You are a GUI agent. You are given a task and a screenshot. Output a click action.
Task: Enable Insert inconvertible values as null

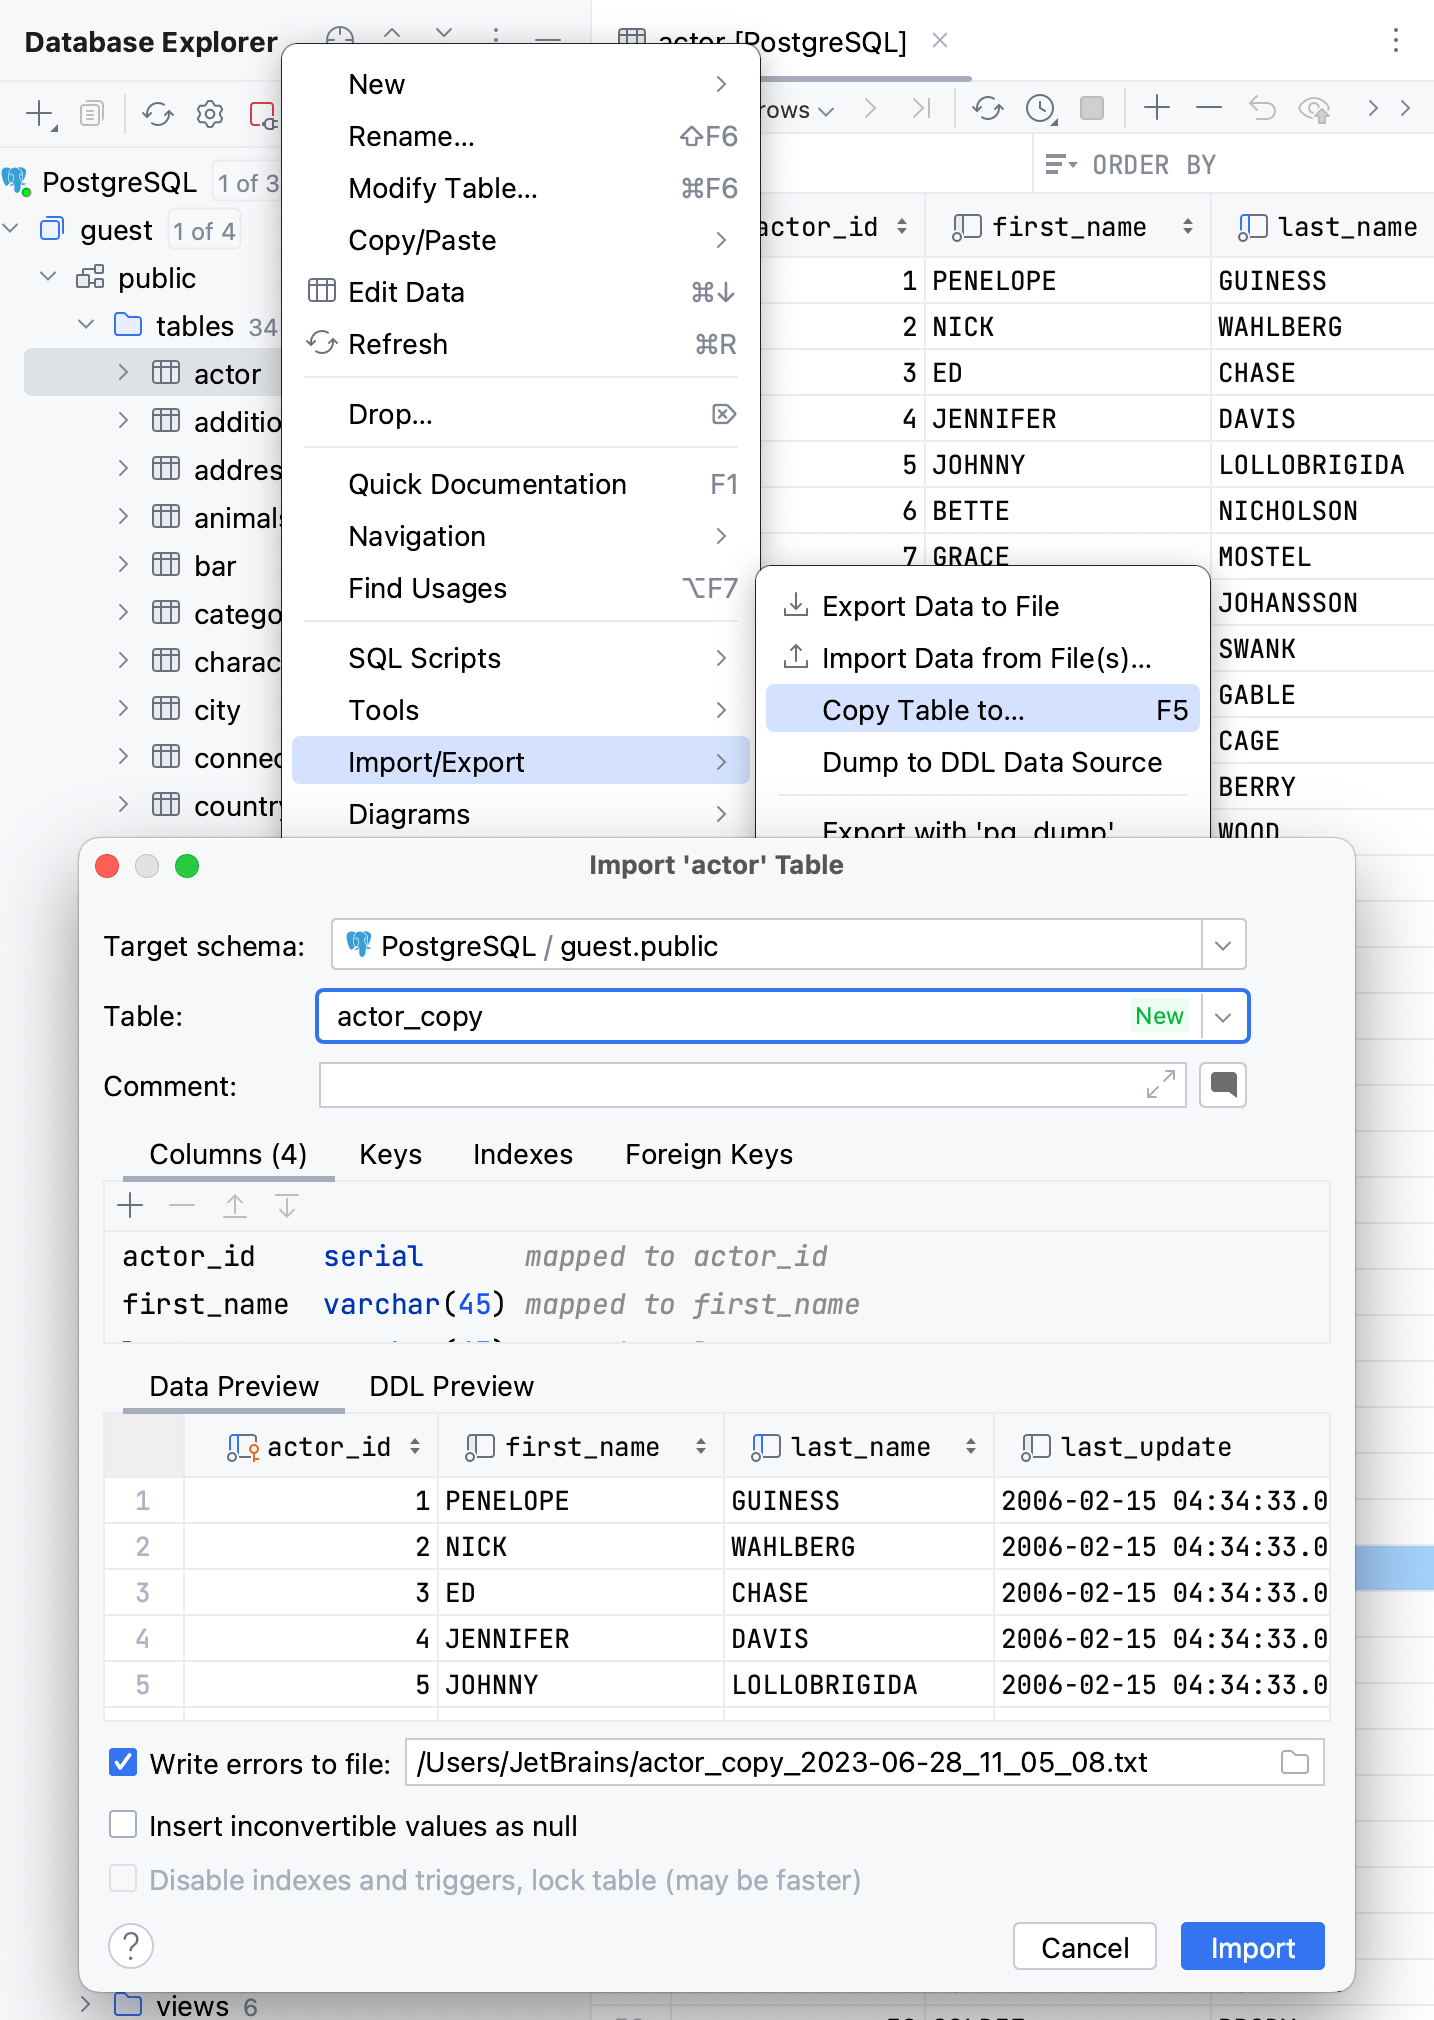(123, 1825)
